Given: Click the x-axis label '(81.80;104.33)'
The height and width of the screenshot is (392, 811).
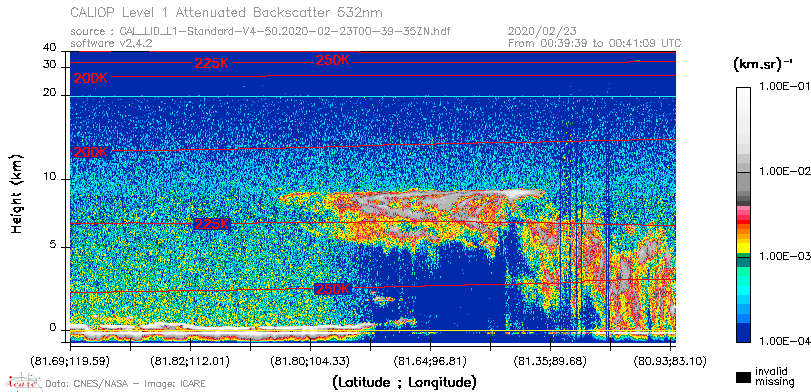Looking at the screenshot, I should point(310,360).
